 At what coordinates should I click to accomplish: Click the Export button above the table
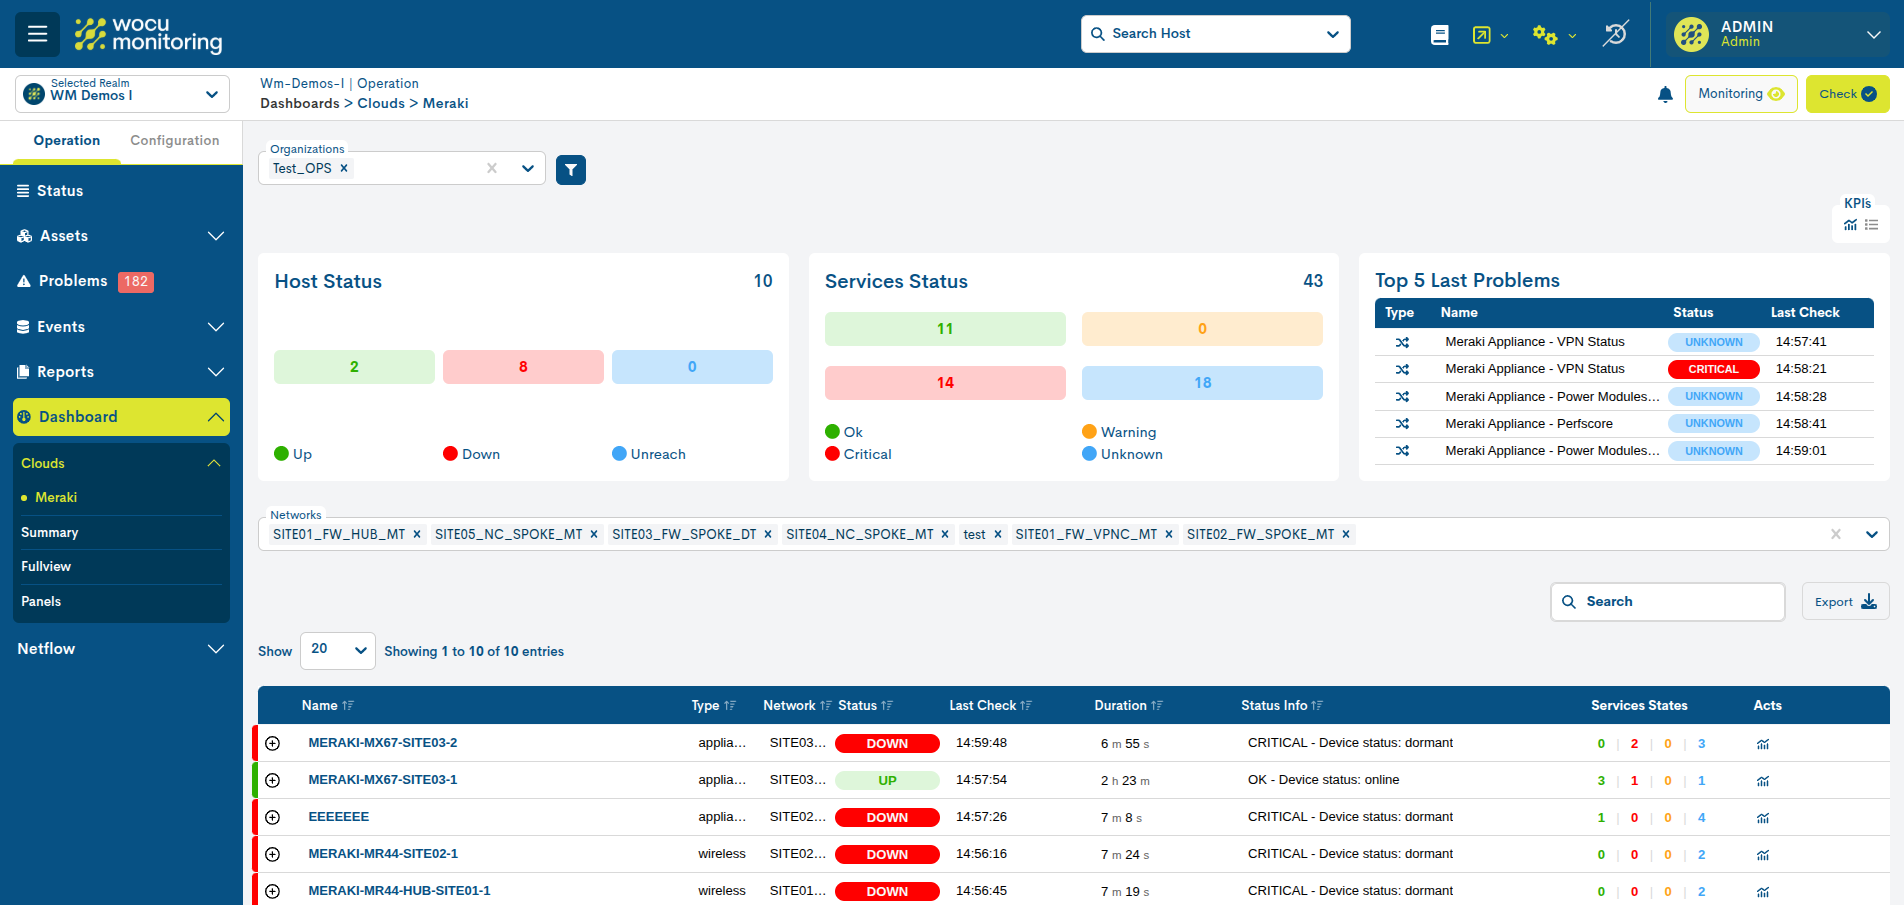click(1845, 601)
